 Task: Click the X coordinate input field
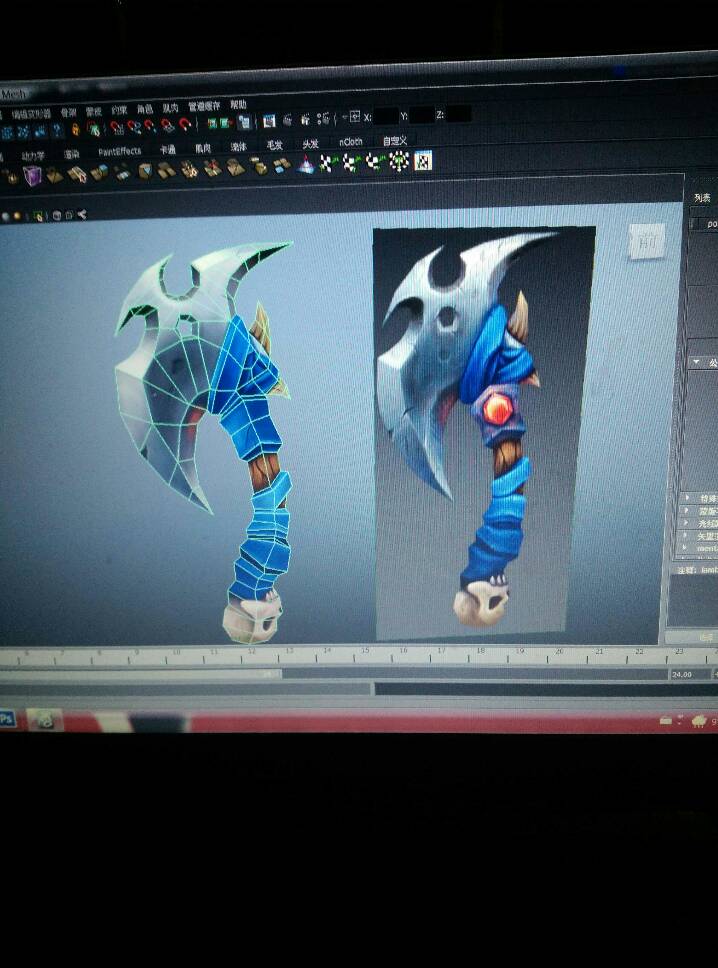[x=386, y=115]
